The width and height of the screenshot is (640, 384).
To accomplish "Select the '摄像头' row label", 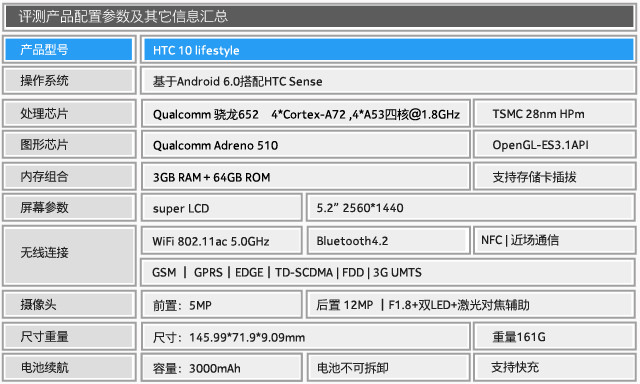I will pos(69,304).
